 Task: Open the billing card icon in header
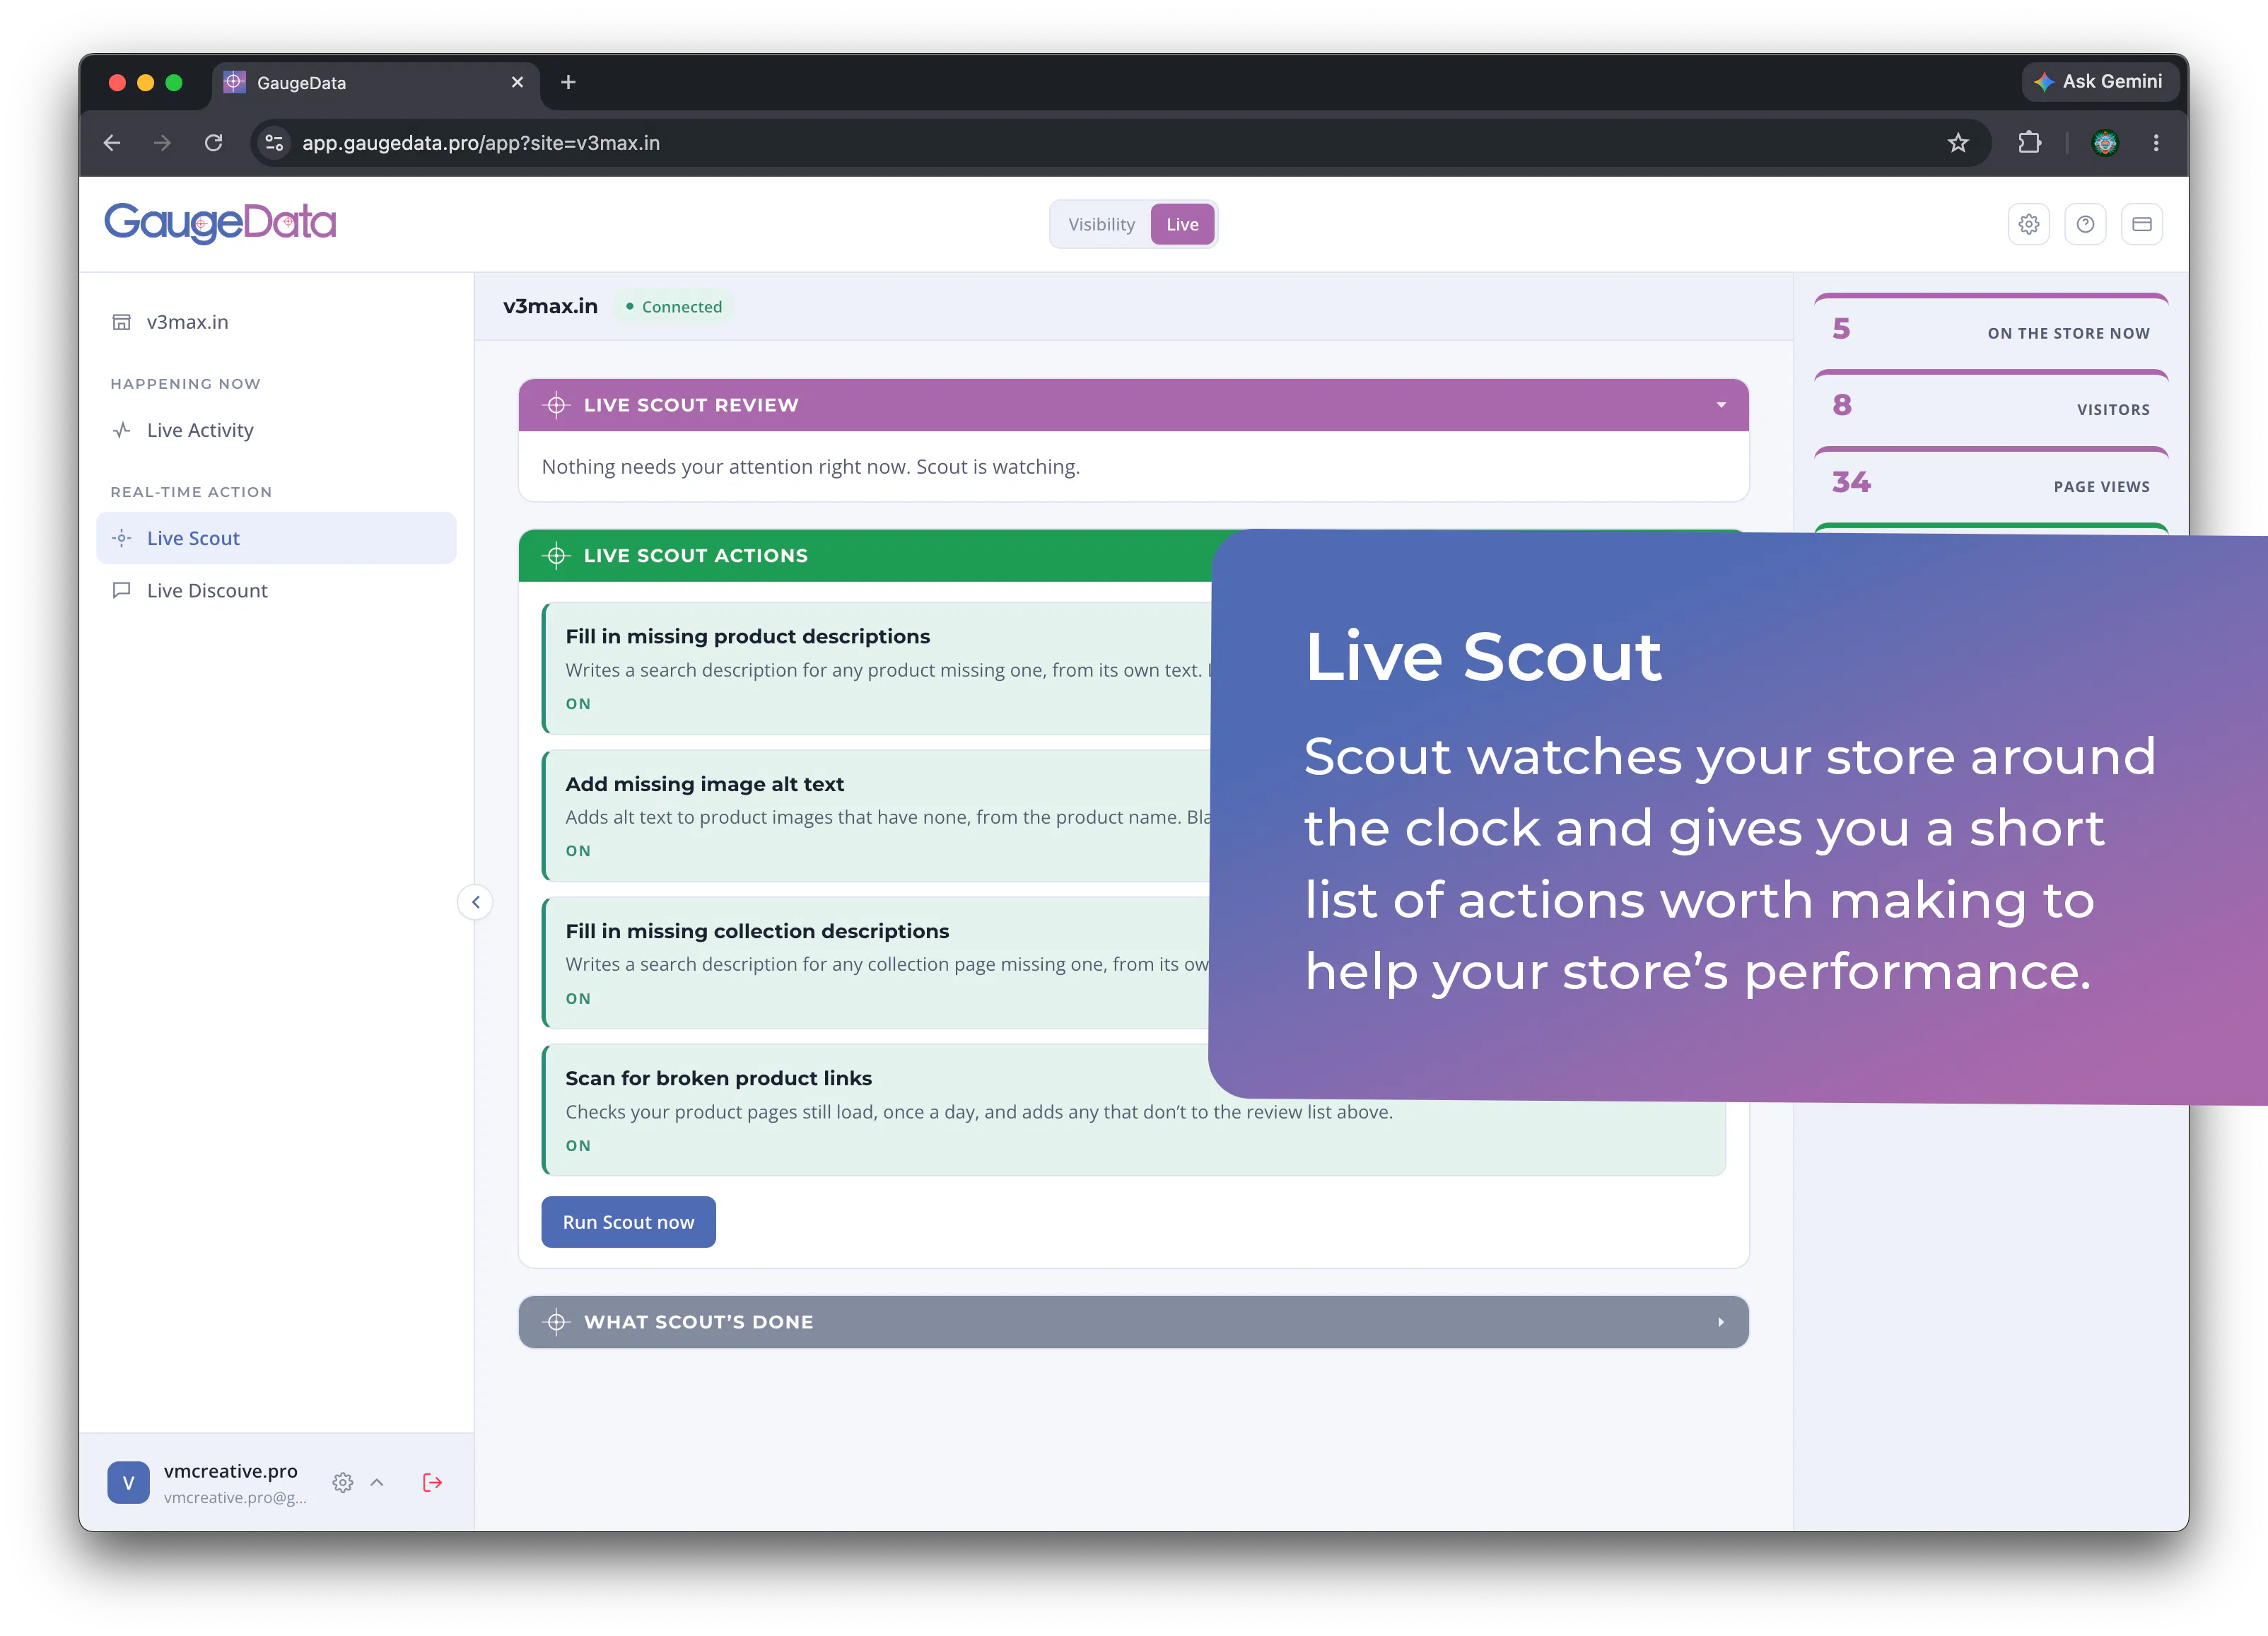tap(2142, 224)
